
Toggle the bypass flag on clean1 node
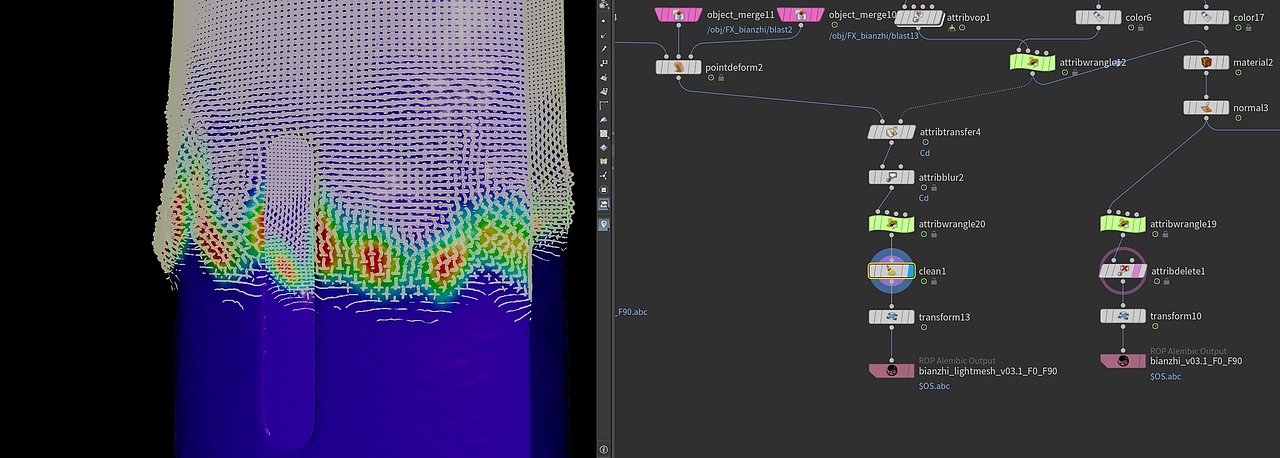point(872,271)
